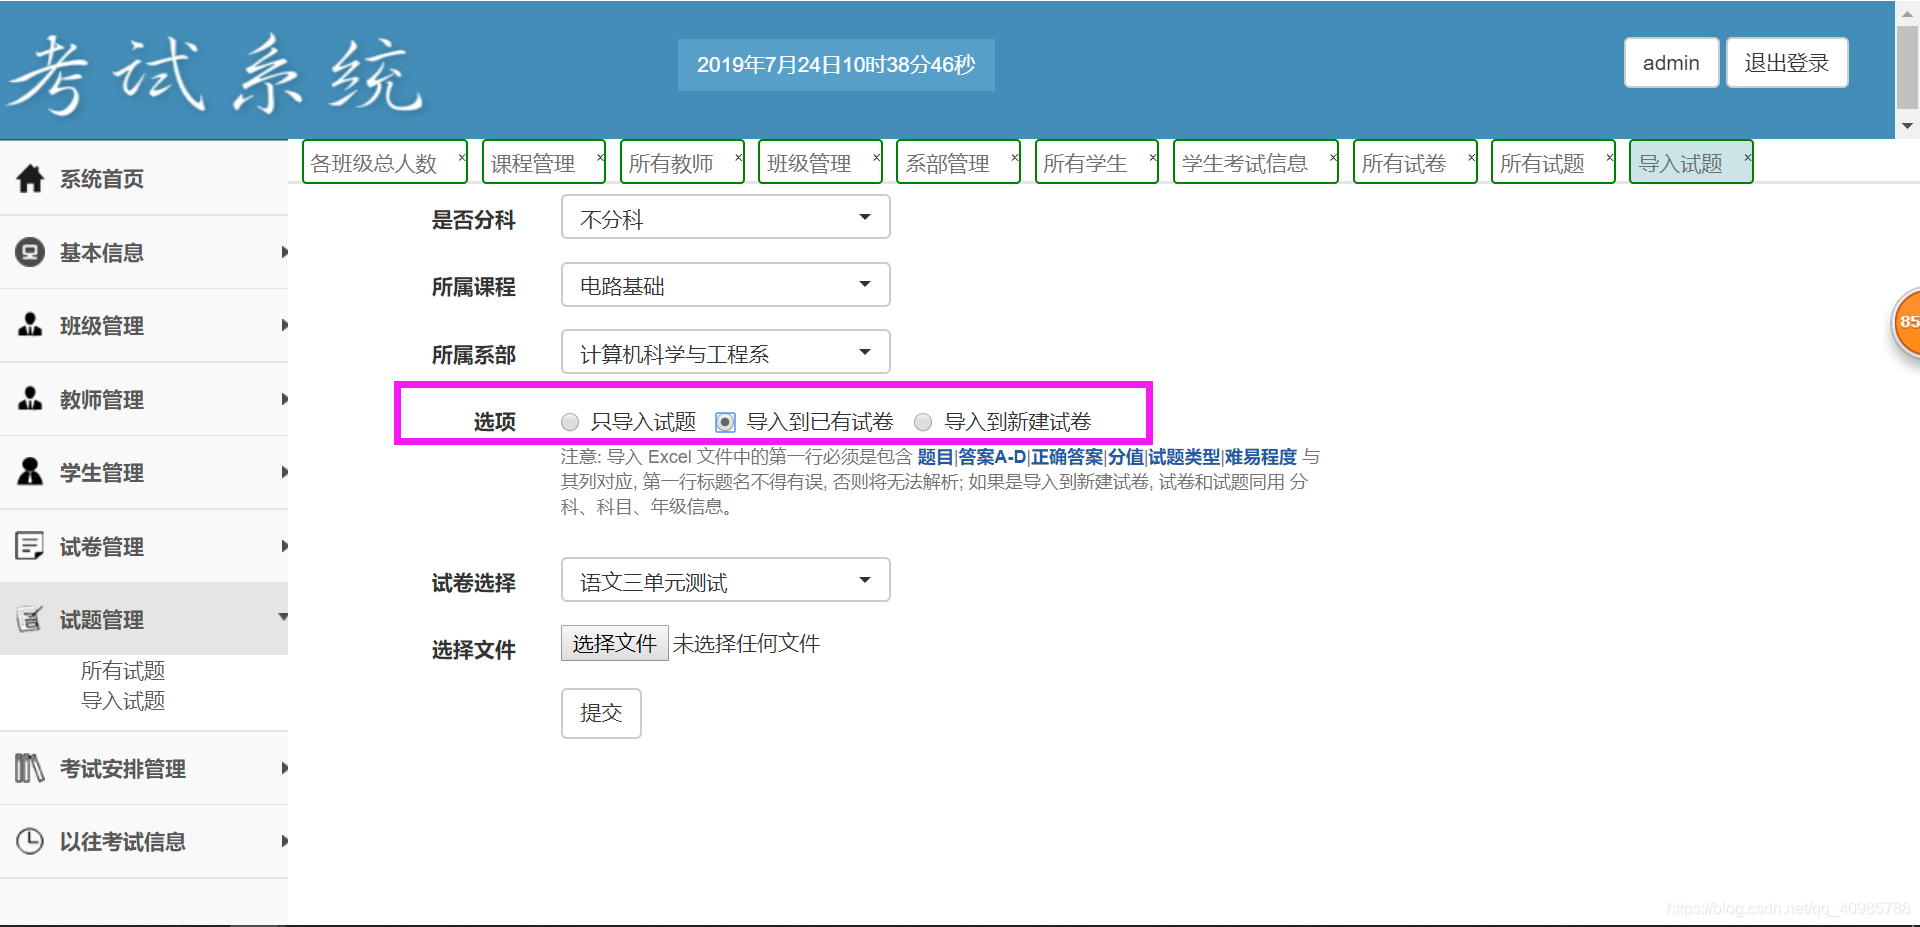Expand the 以往考试信息 sidebar arrow

(284, 841)
